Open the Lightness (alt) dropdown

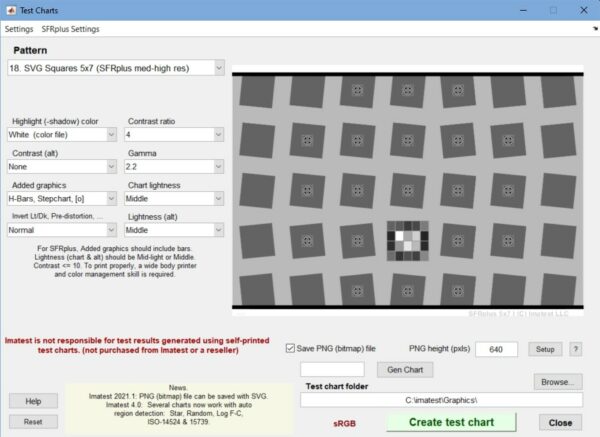pos(175,230)
